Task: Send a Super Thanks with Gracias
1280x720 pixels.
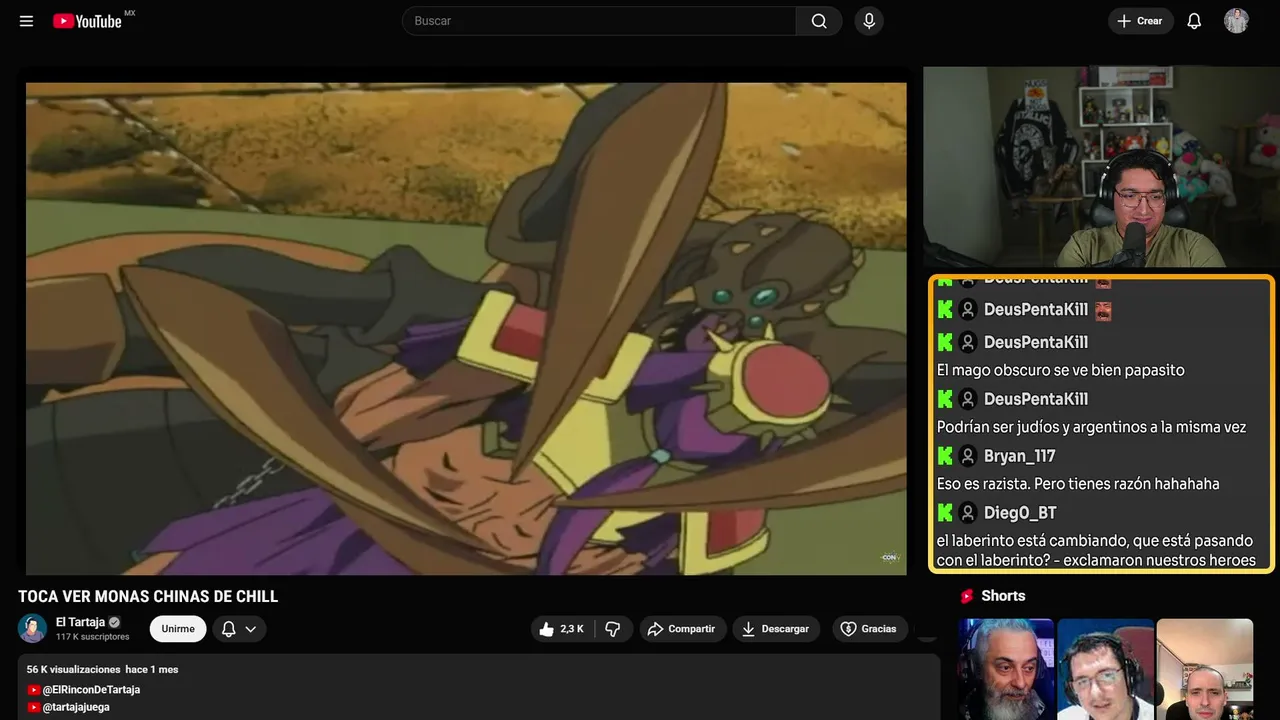Action: click(869, 629)
